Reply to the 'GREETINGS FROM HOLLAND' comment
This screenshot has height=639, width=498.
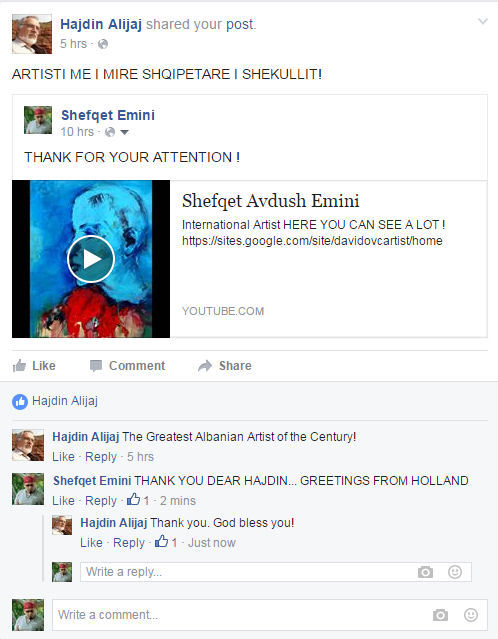[101, 501]
